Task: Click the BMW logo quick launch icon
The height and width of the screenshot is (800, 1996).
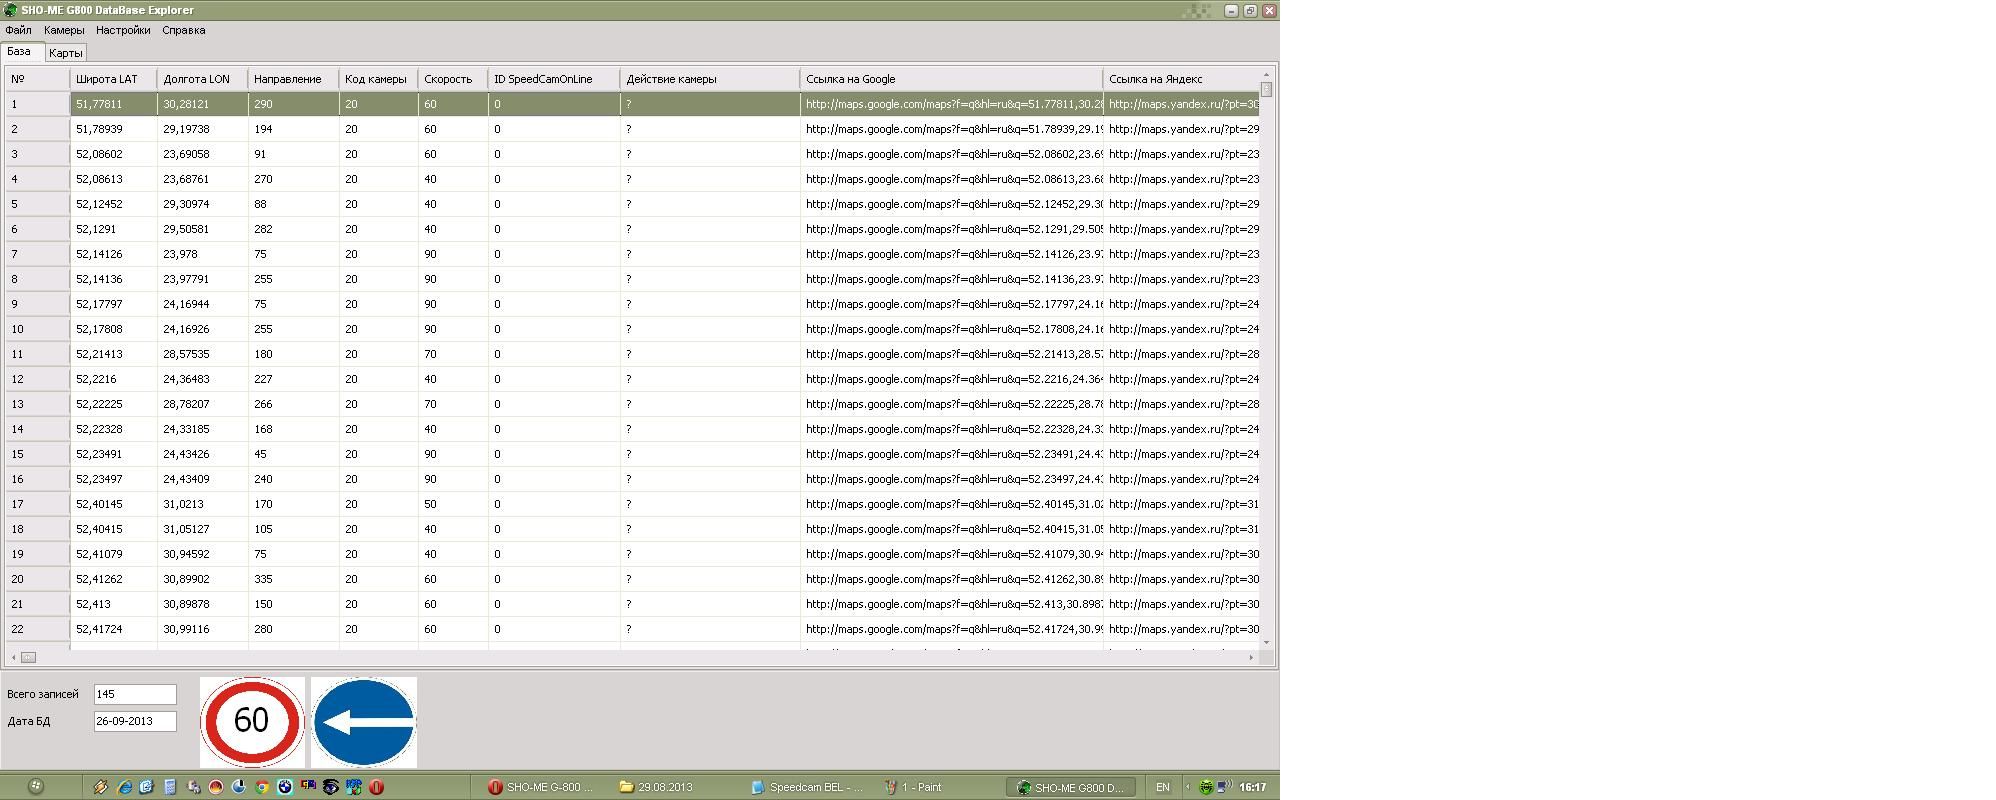Action: pos(284,787)
